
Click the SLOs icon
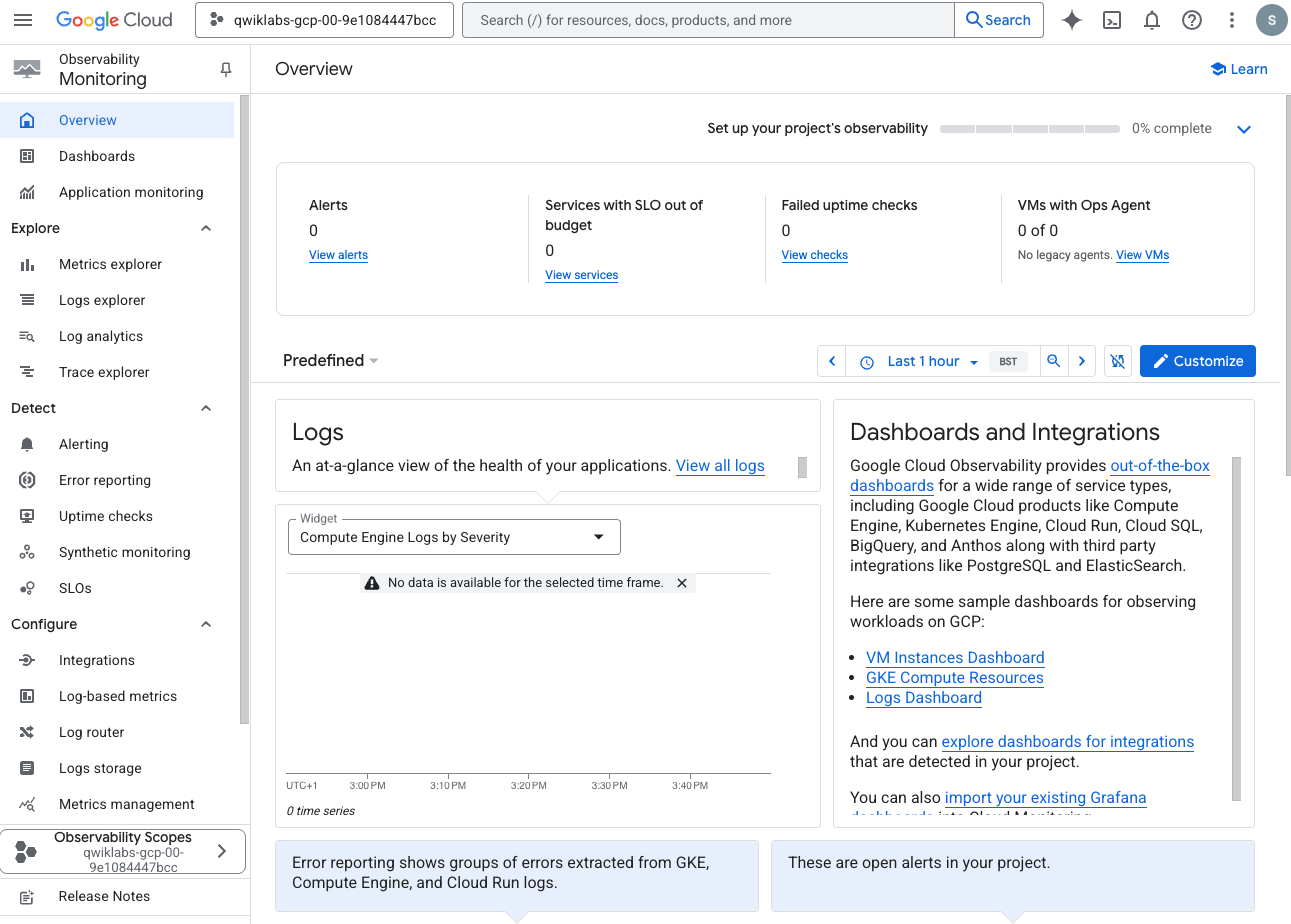click(x=27, y=588)
